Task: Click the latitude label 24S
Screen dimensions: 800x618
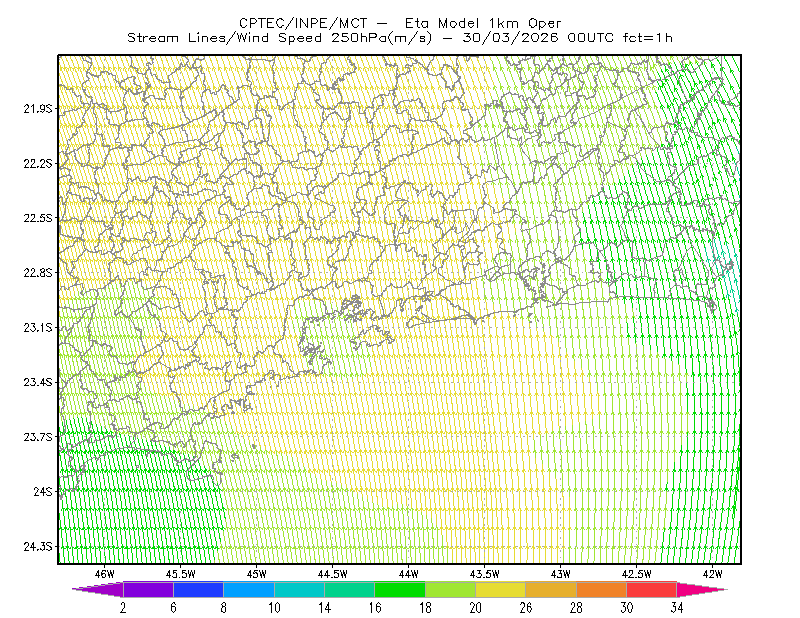Action: point(43,491)
